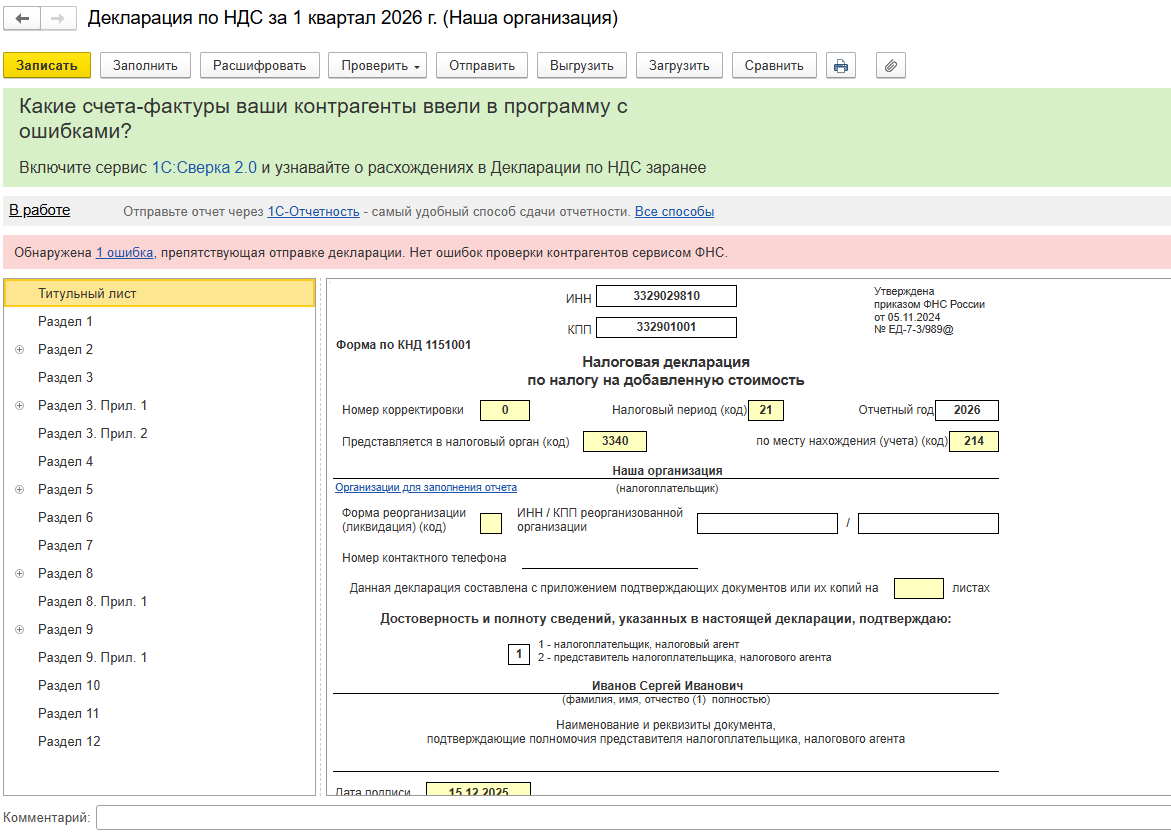Click the по месту нахождения code 214
Screen dimensions: 1171x836
click(x=974, y=442)
